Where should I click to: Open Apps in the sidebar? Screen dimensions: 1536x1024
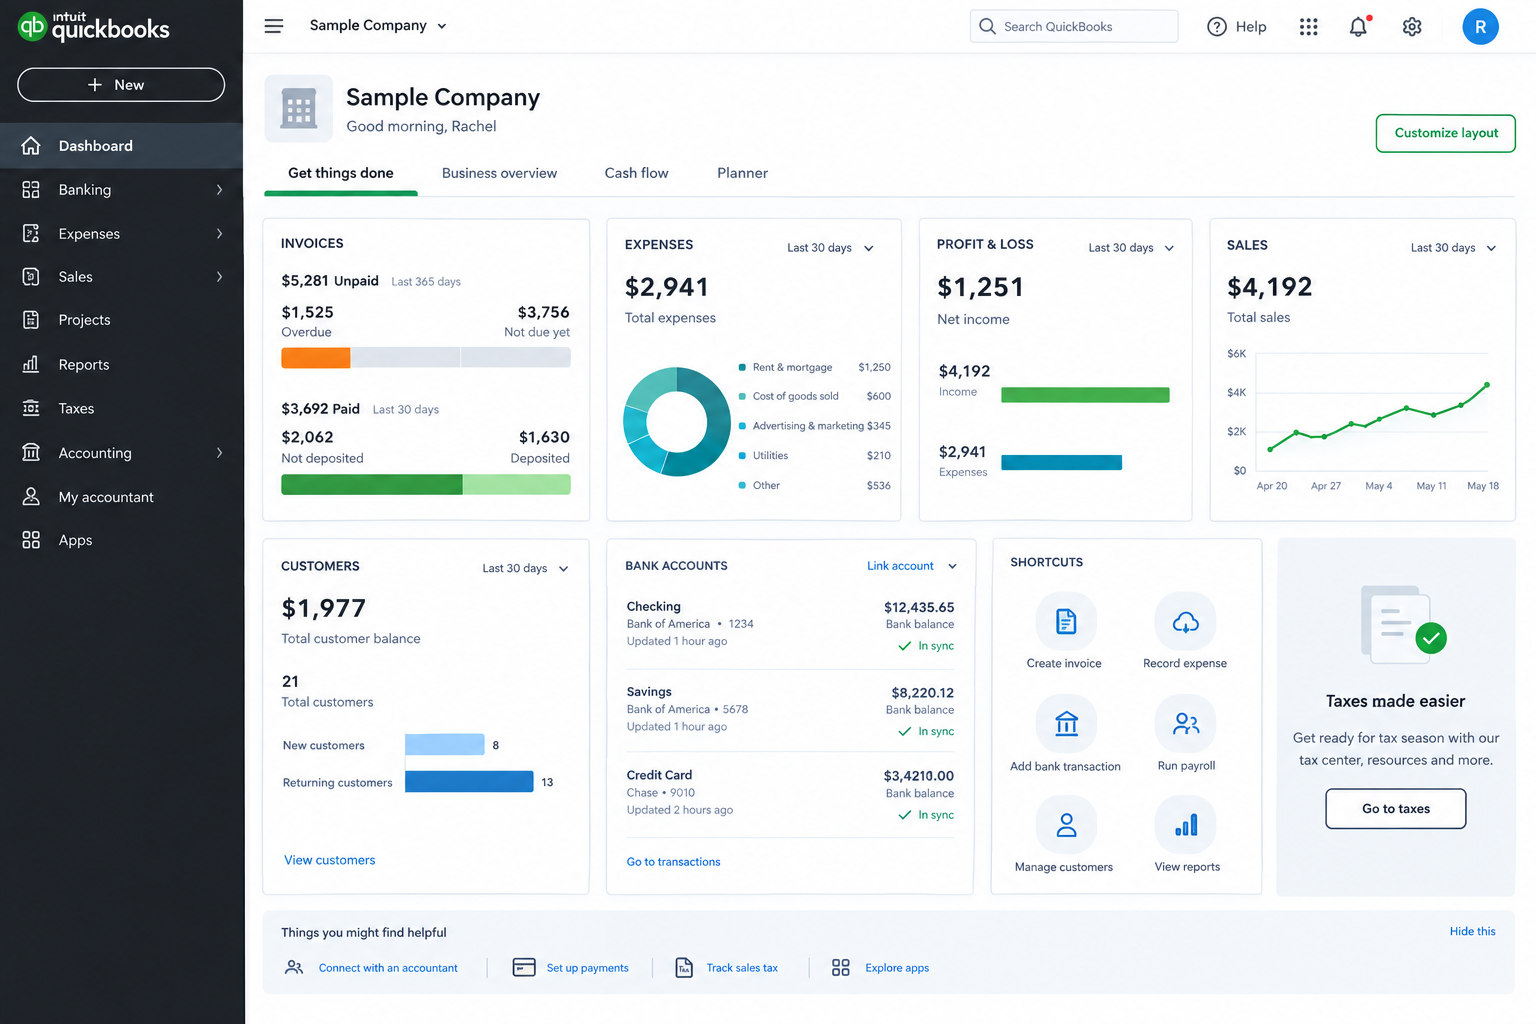[x=121, y=540]
